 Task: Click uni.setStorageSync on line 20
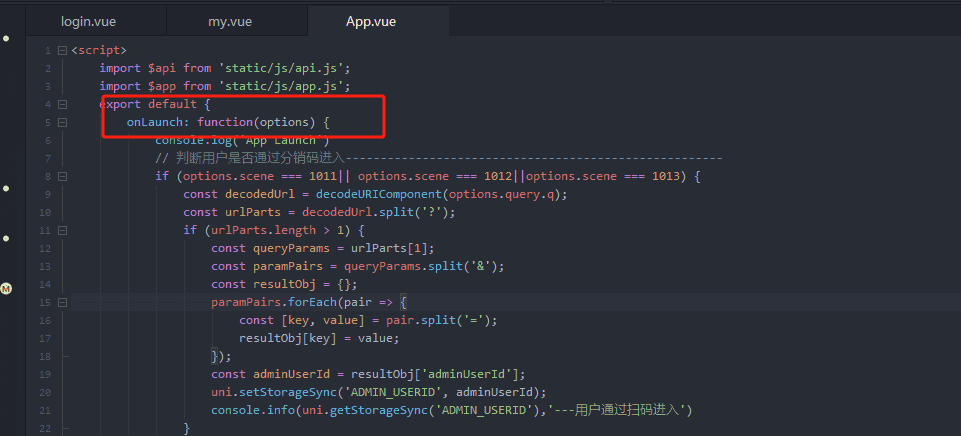coord(265,392)
